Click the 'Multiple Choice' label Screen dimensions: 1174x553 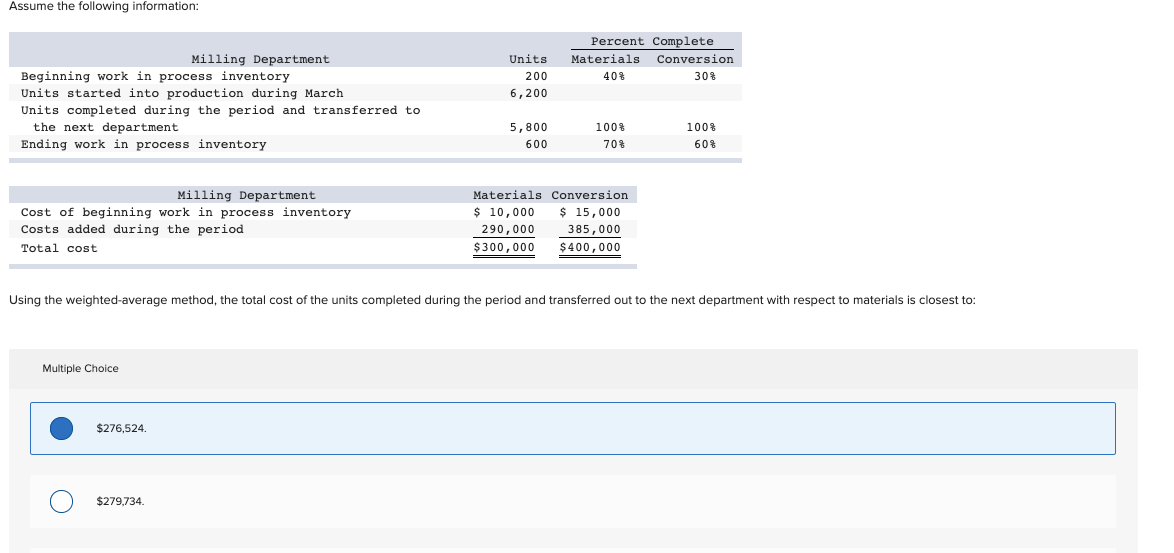click(x=80, y=368)
